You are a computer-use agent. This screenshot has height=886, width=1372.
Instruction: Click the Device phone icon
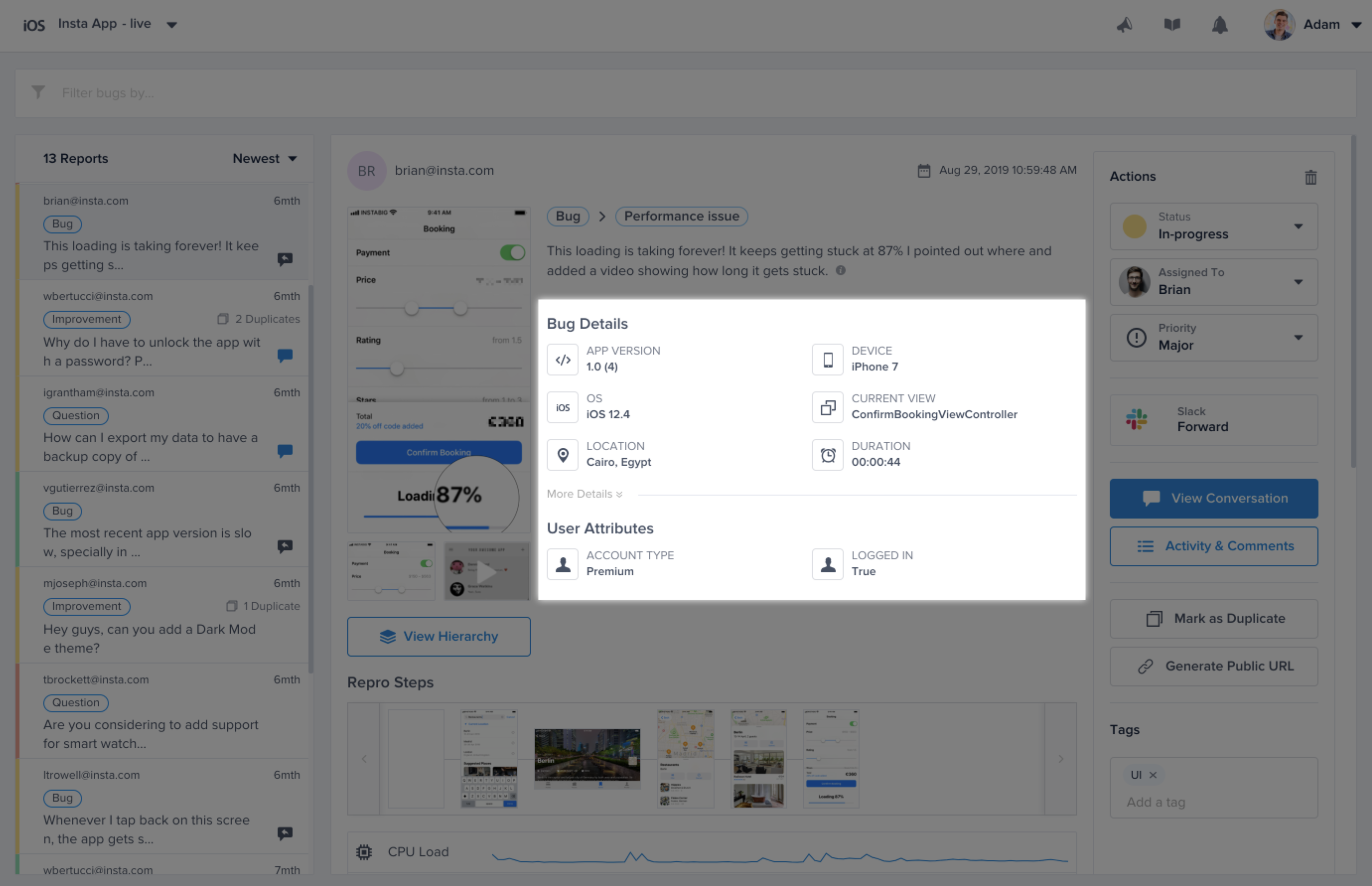(828, 359)
